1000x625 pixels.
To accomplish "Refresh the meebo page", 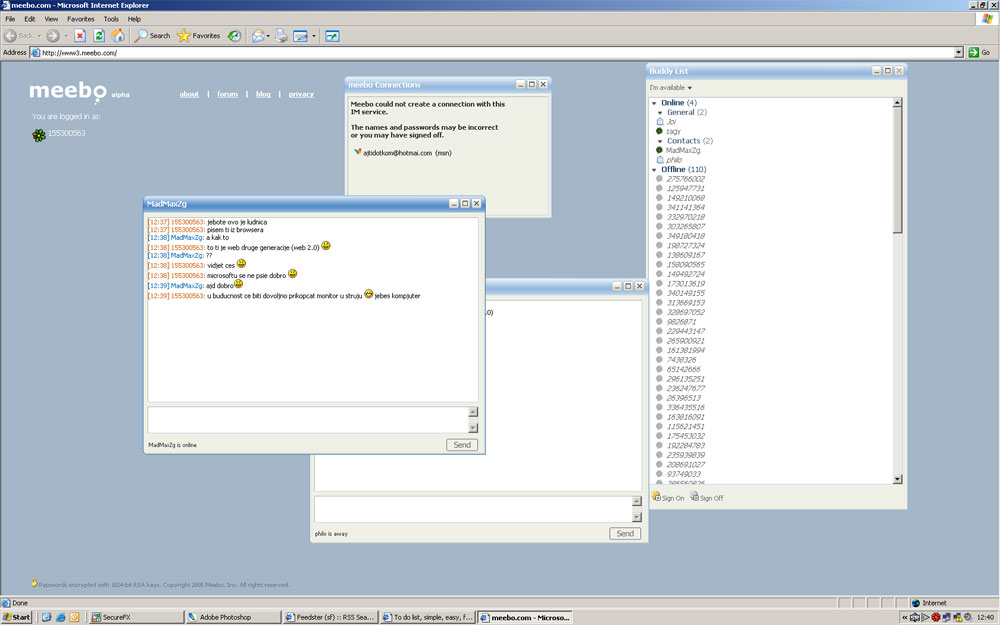I will tap(99, 35).
